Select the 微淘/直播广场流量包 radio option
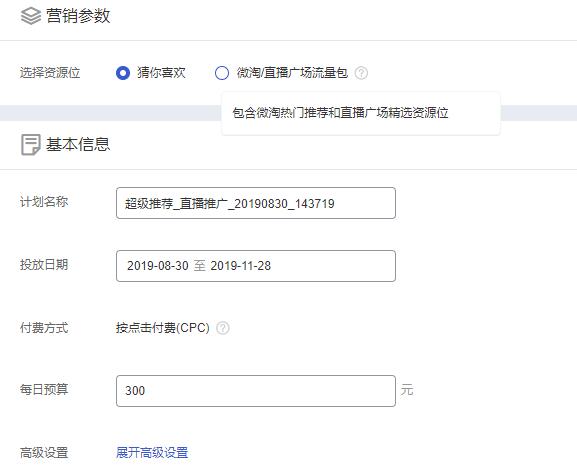The width and height of the screenshot is (577, 471). (222, 73)
